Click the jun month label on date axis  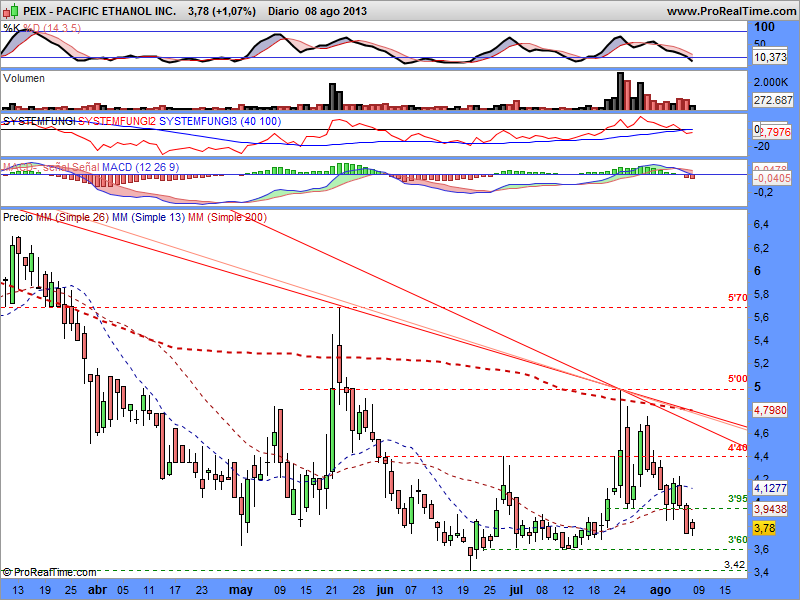point(385,590)
